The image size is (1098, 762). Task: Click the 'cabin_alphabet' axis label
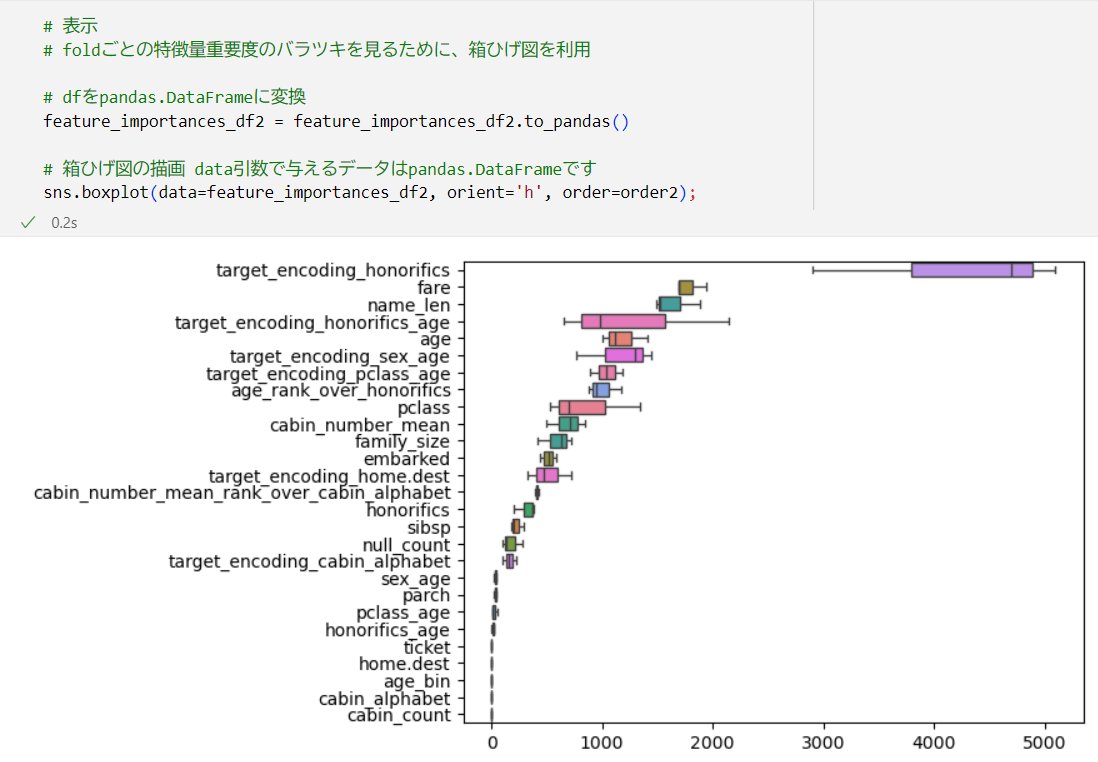(x=384, y=699)
